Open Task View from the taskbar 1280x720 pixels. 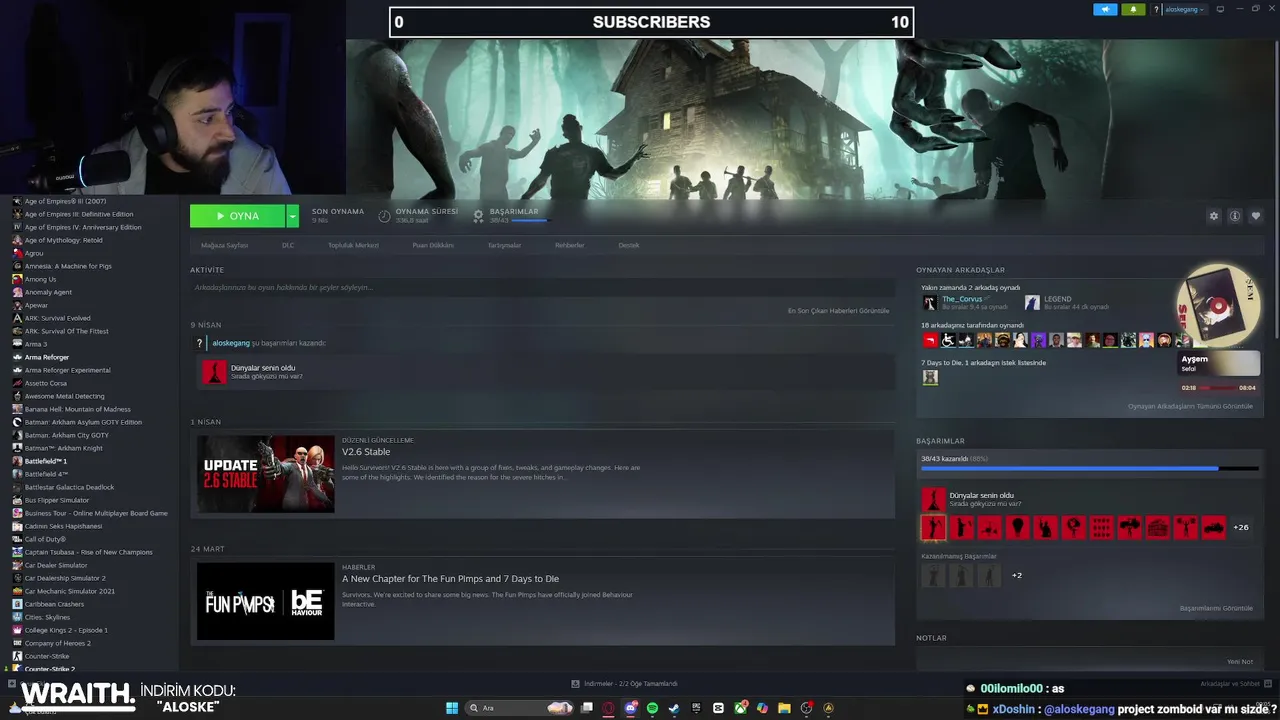click(587, 708)
